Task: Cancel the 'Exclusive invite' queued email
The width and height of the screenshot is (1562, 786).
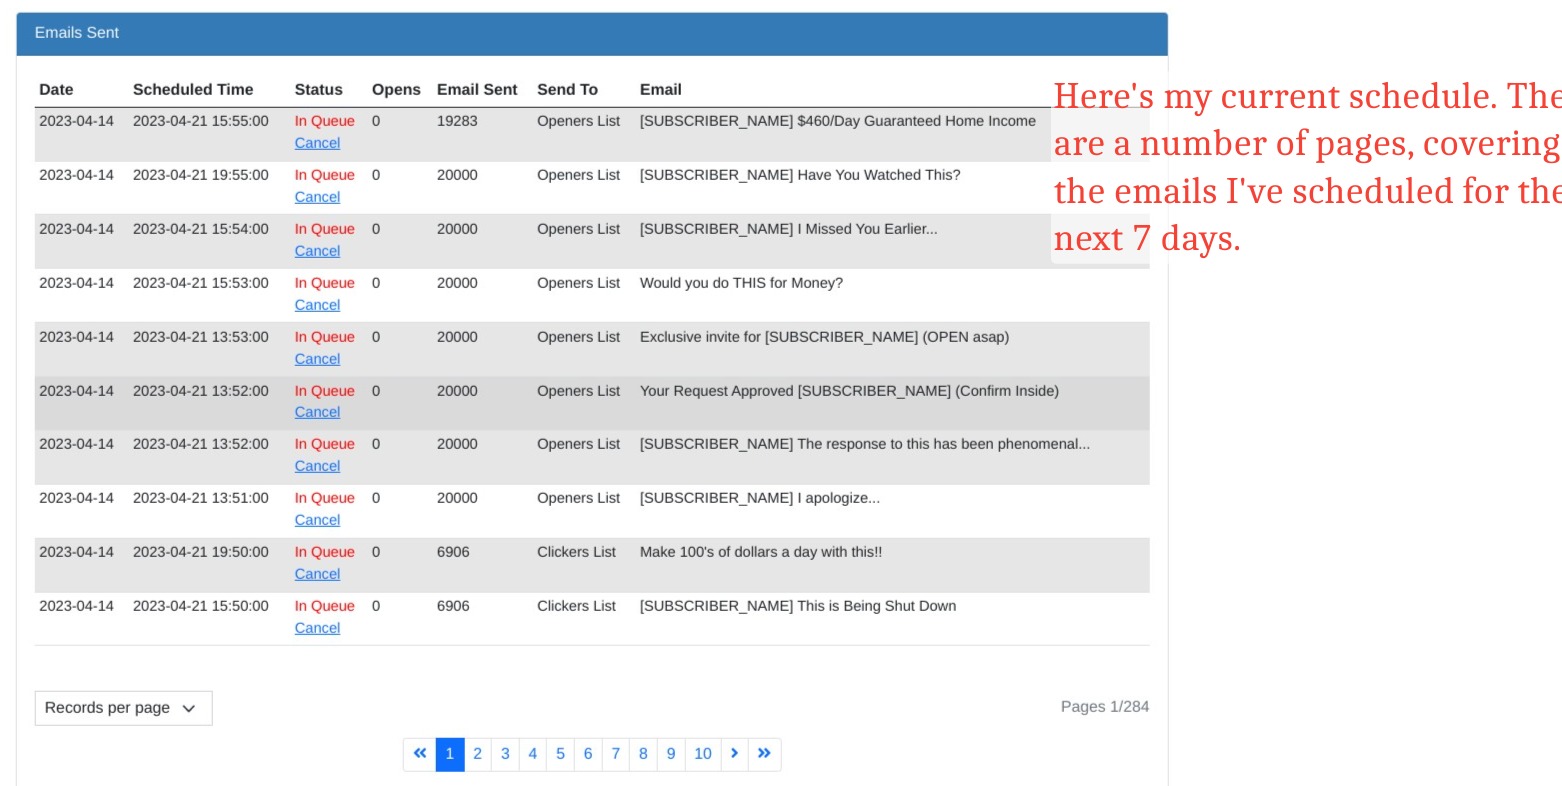Action: click(317, 360)
